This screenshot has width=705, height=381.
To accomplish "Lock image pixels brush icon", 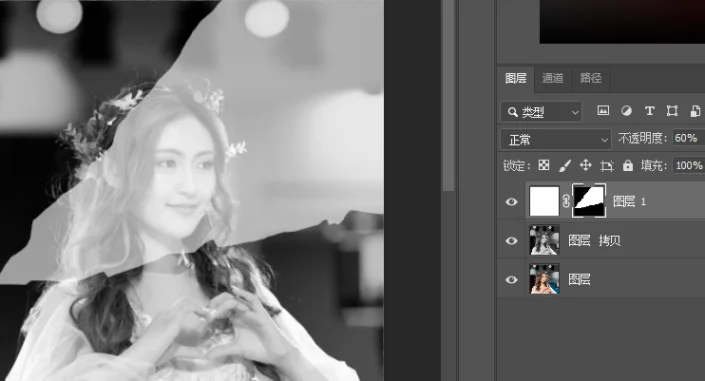I will coord(565,166).
